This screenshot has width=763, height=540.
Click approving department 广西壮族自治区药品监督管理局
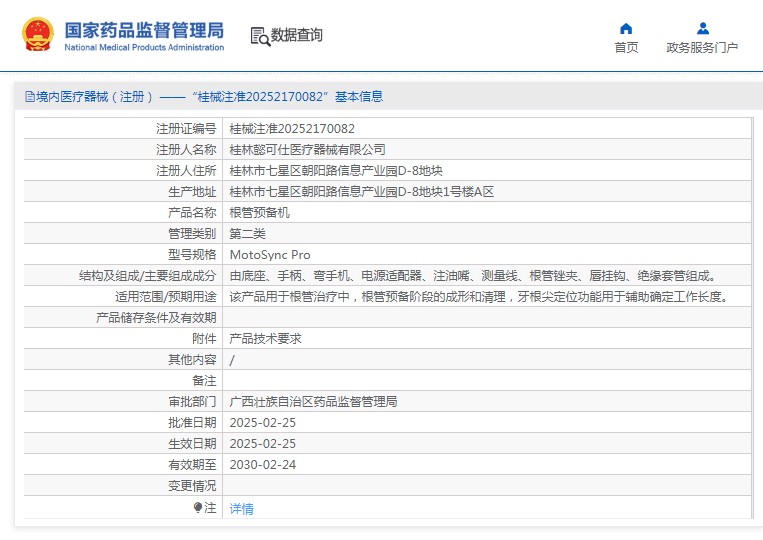pos(313,402)
